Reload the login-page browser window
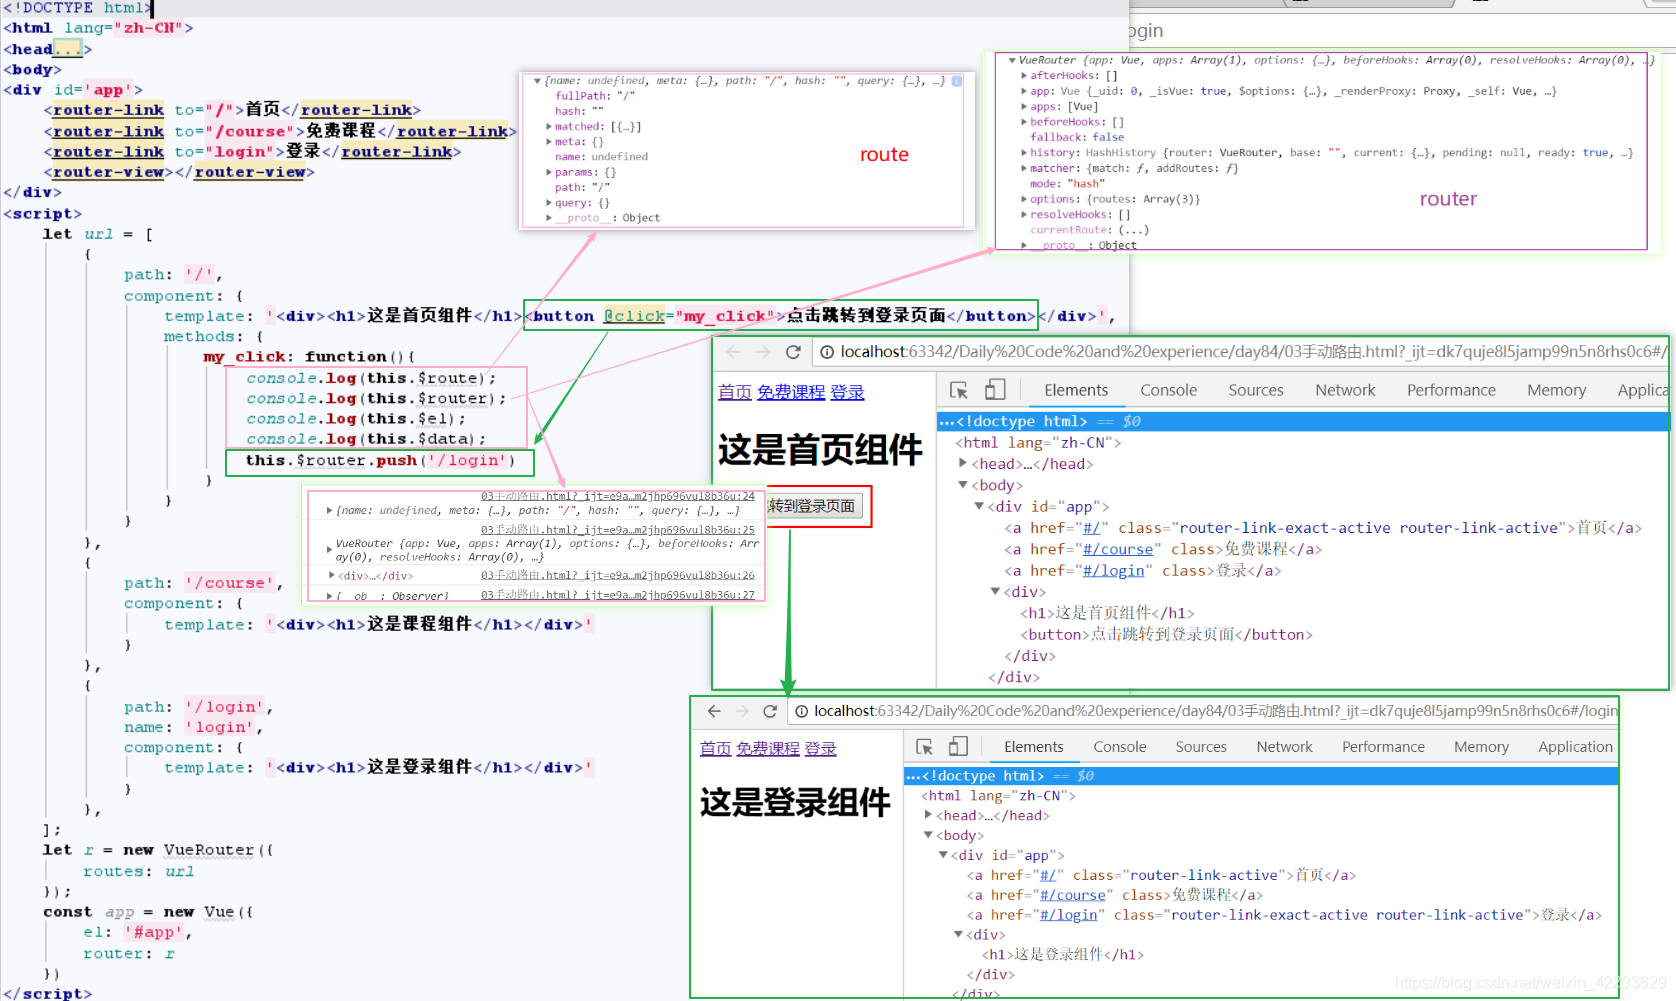Screen dimensions: 1676x1001 point(770,711)
